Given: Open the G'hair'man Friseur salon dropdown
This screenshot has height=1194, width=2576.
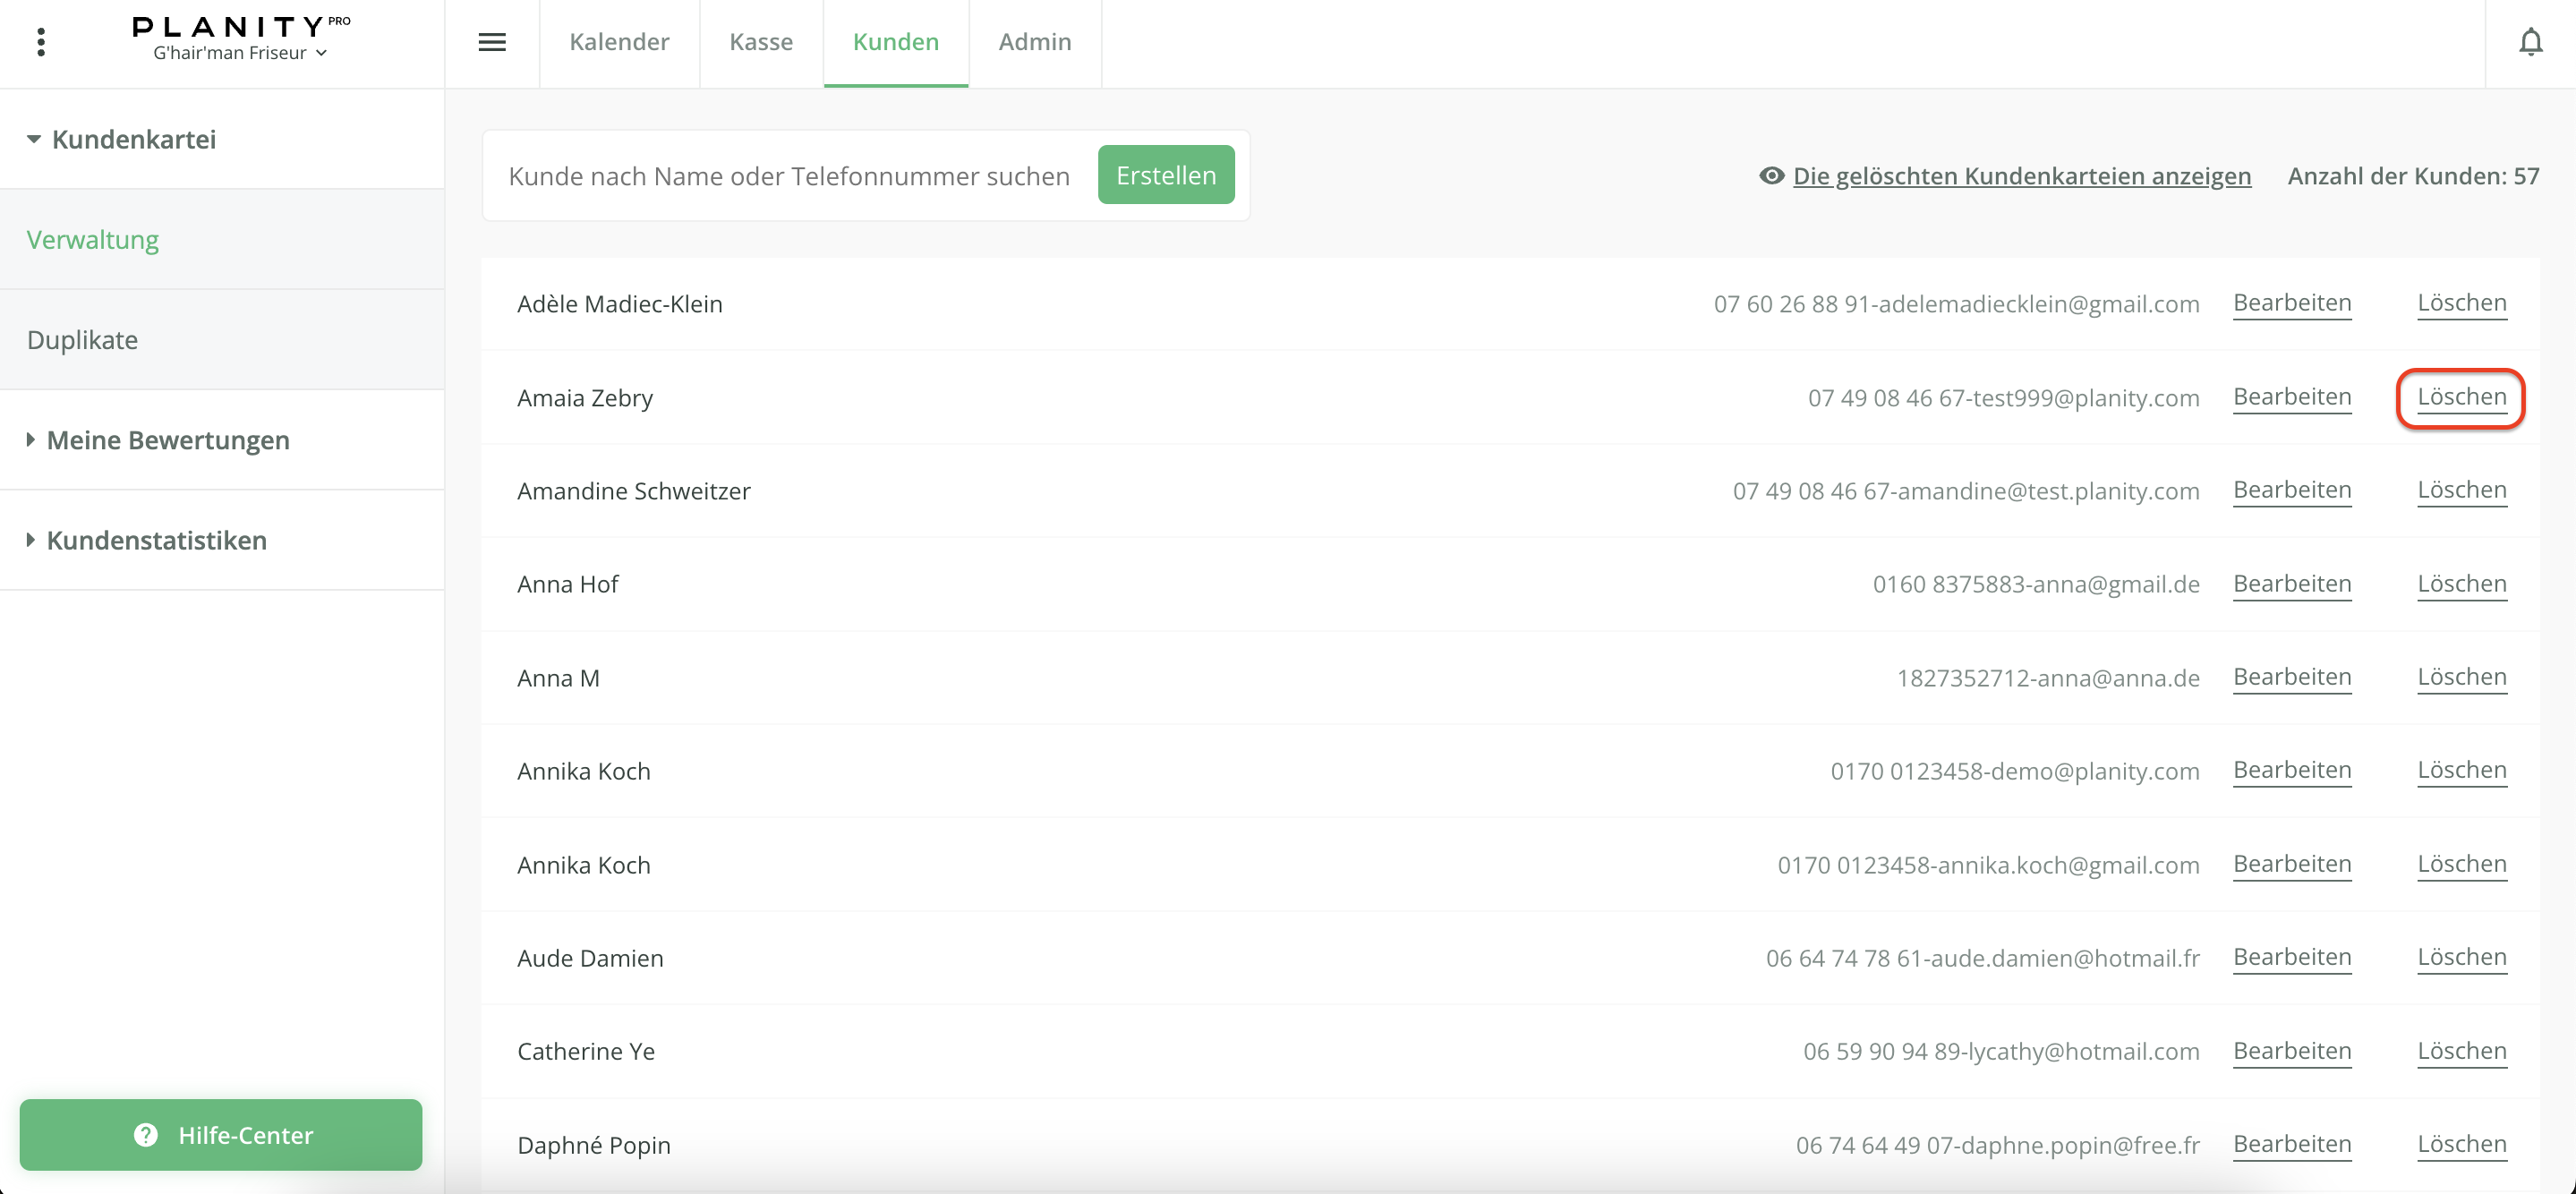Looking at the screenshot, I should click(x=240, y=53).
